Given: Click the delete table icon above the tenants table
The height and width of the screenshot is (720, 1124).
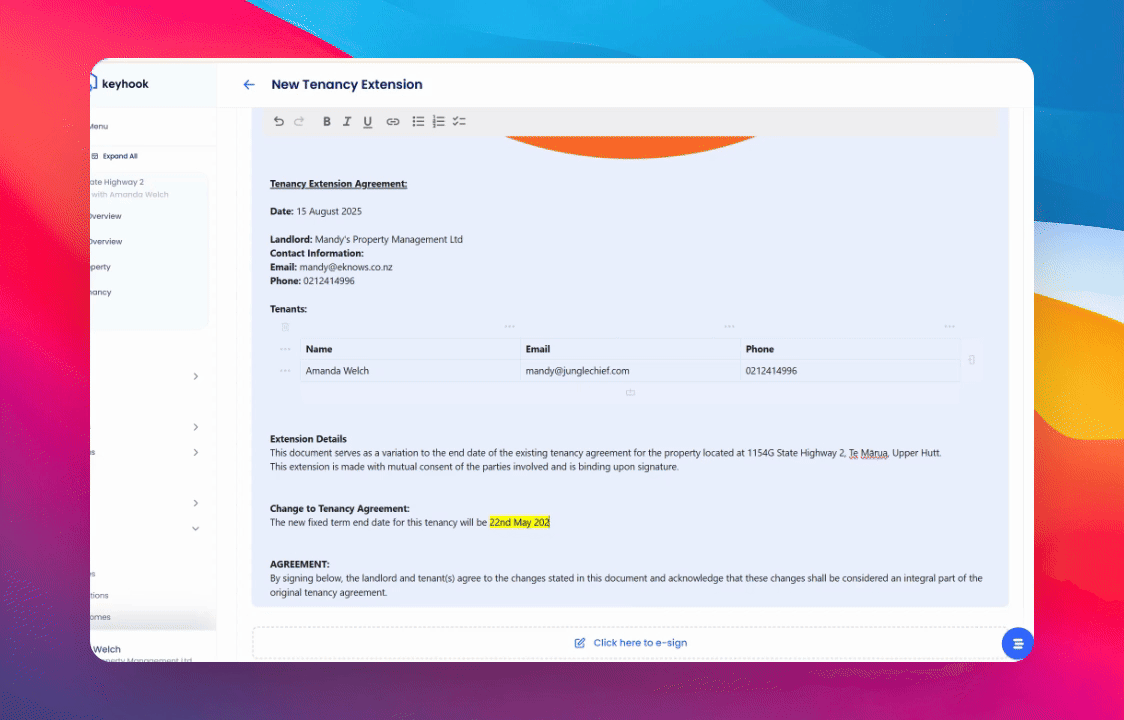Looking at the screenshot, I should (x=285, y=327).
